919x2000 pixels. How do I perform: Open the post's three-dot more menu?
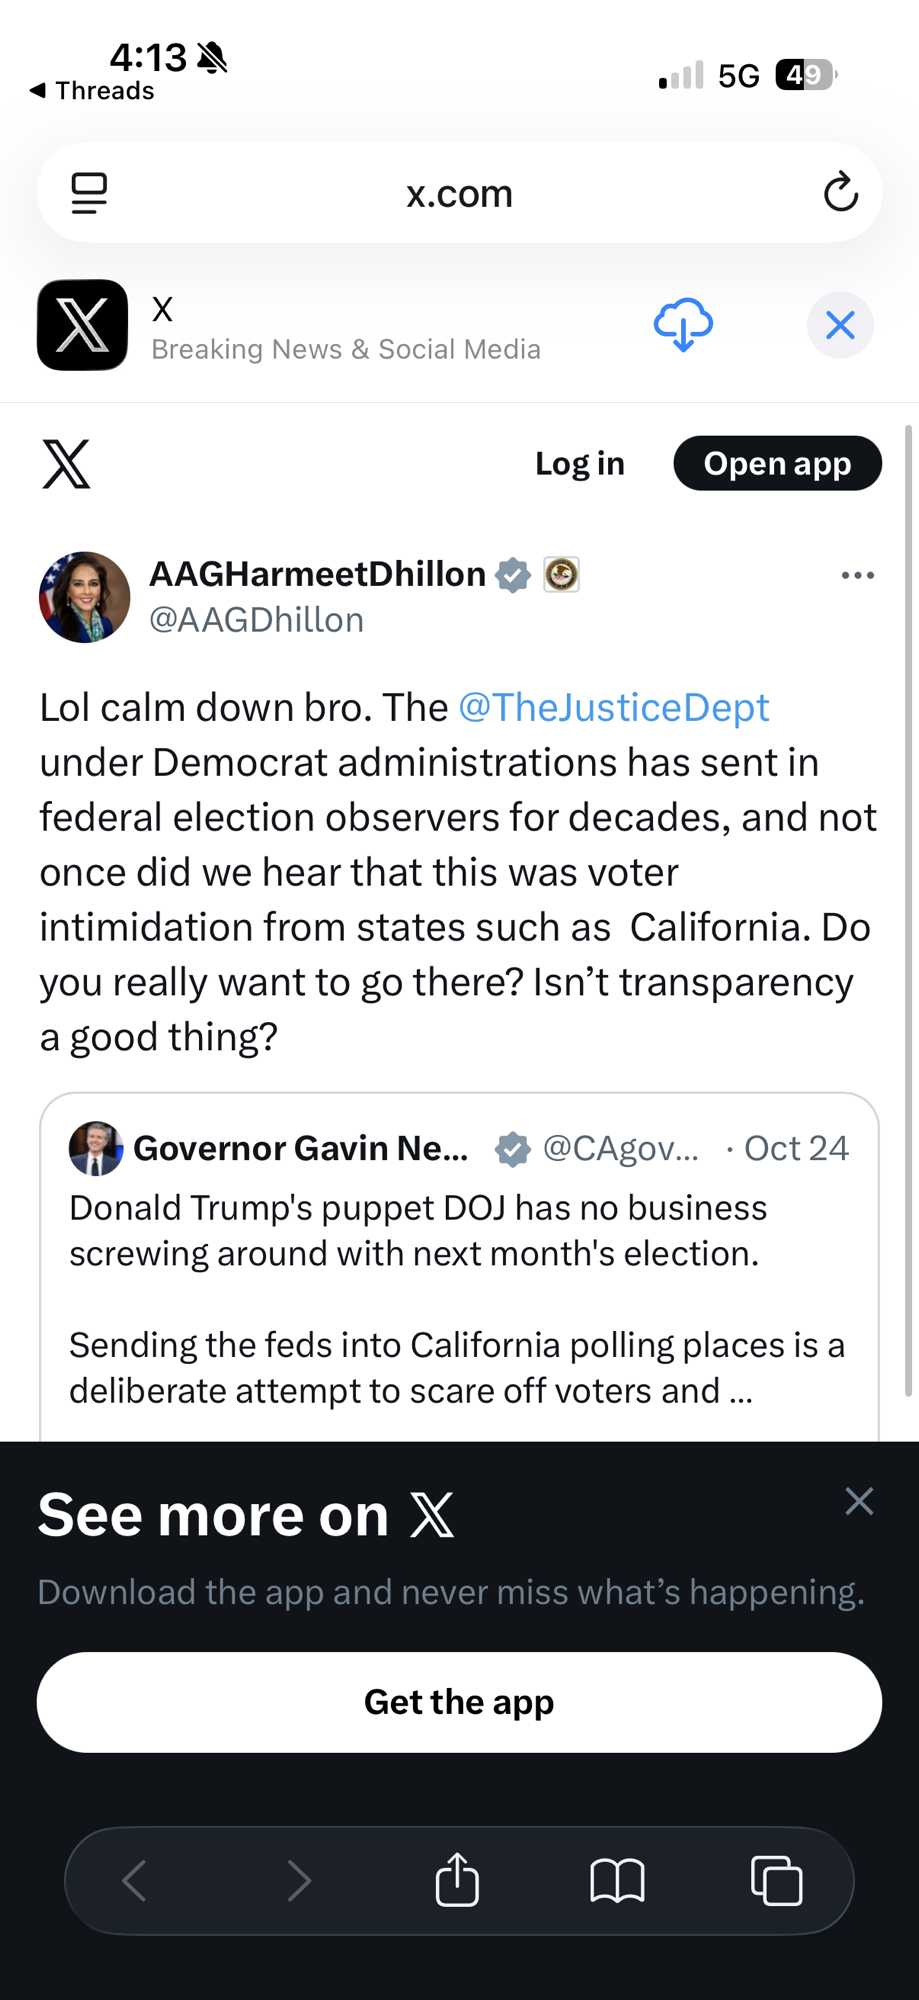857,575
